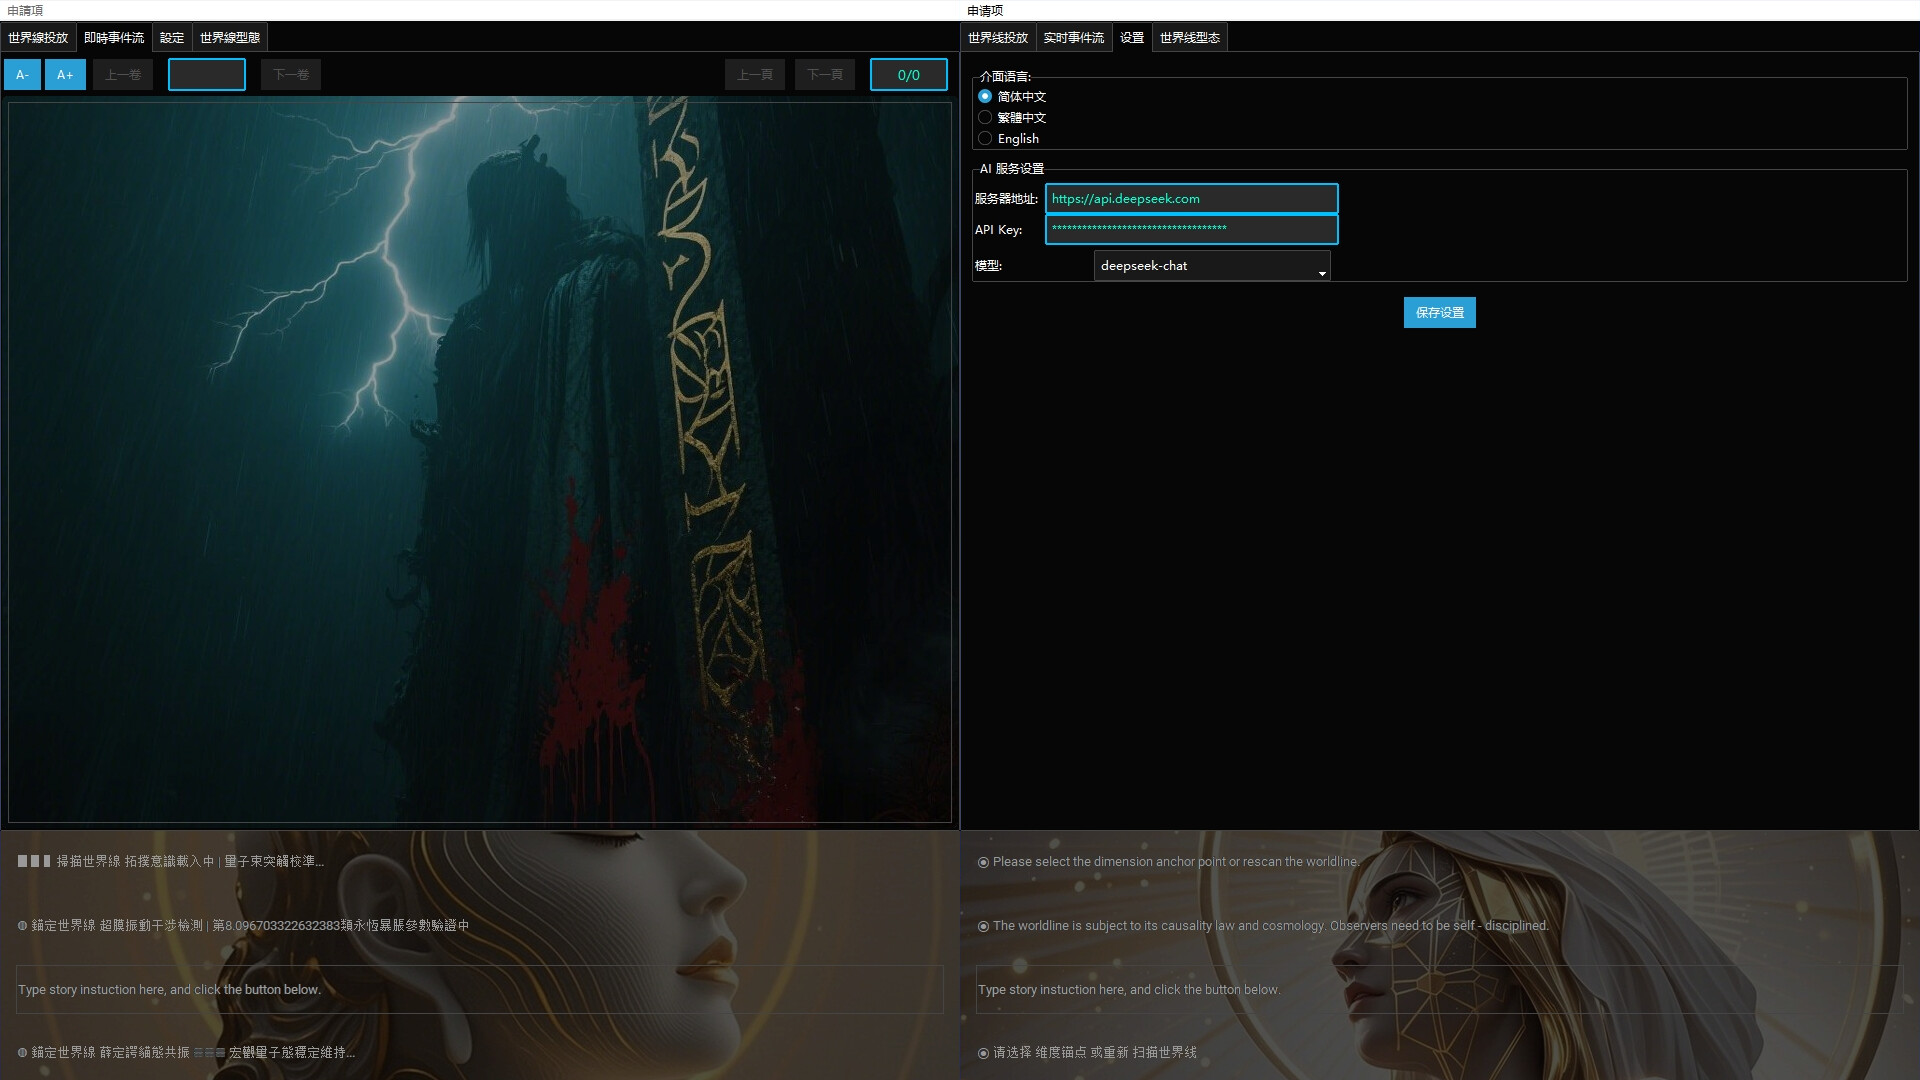Select English interface language
The width and height of the screenshot is (1920, 1080).
985,139
